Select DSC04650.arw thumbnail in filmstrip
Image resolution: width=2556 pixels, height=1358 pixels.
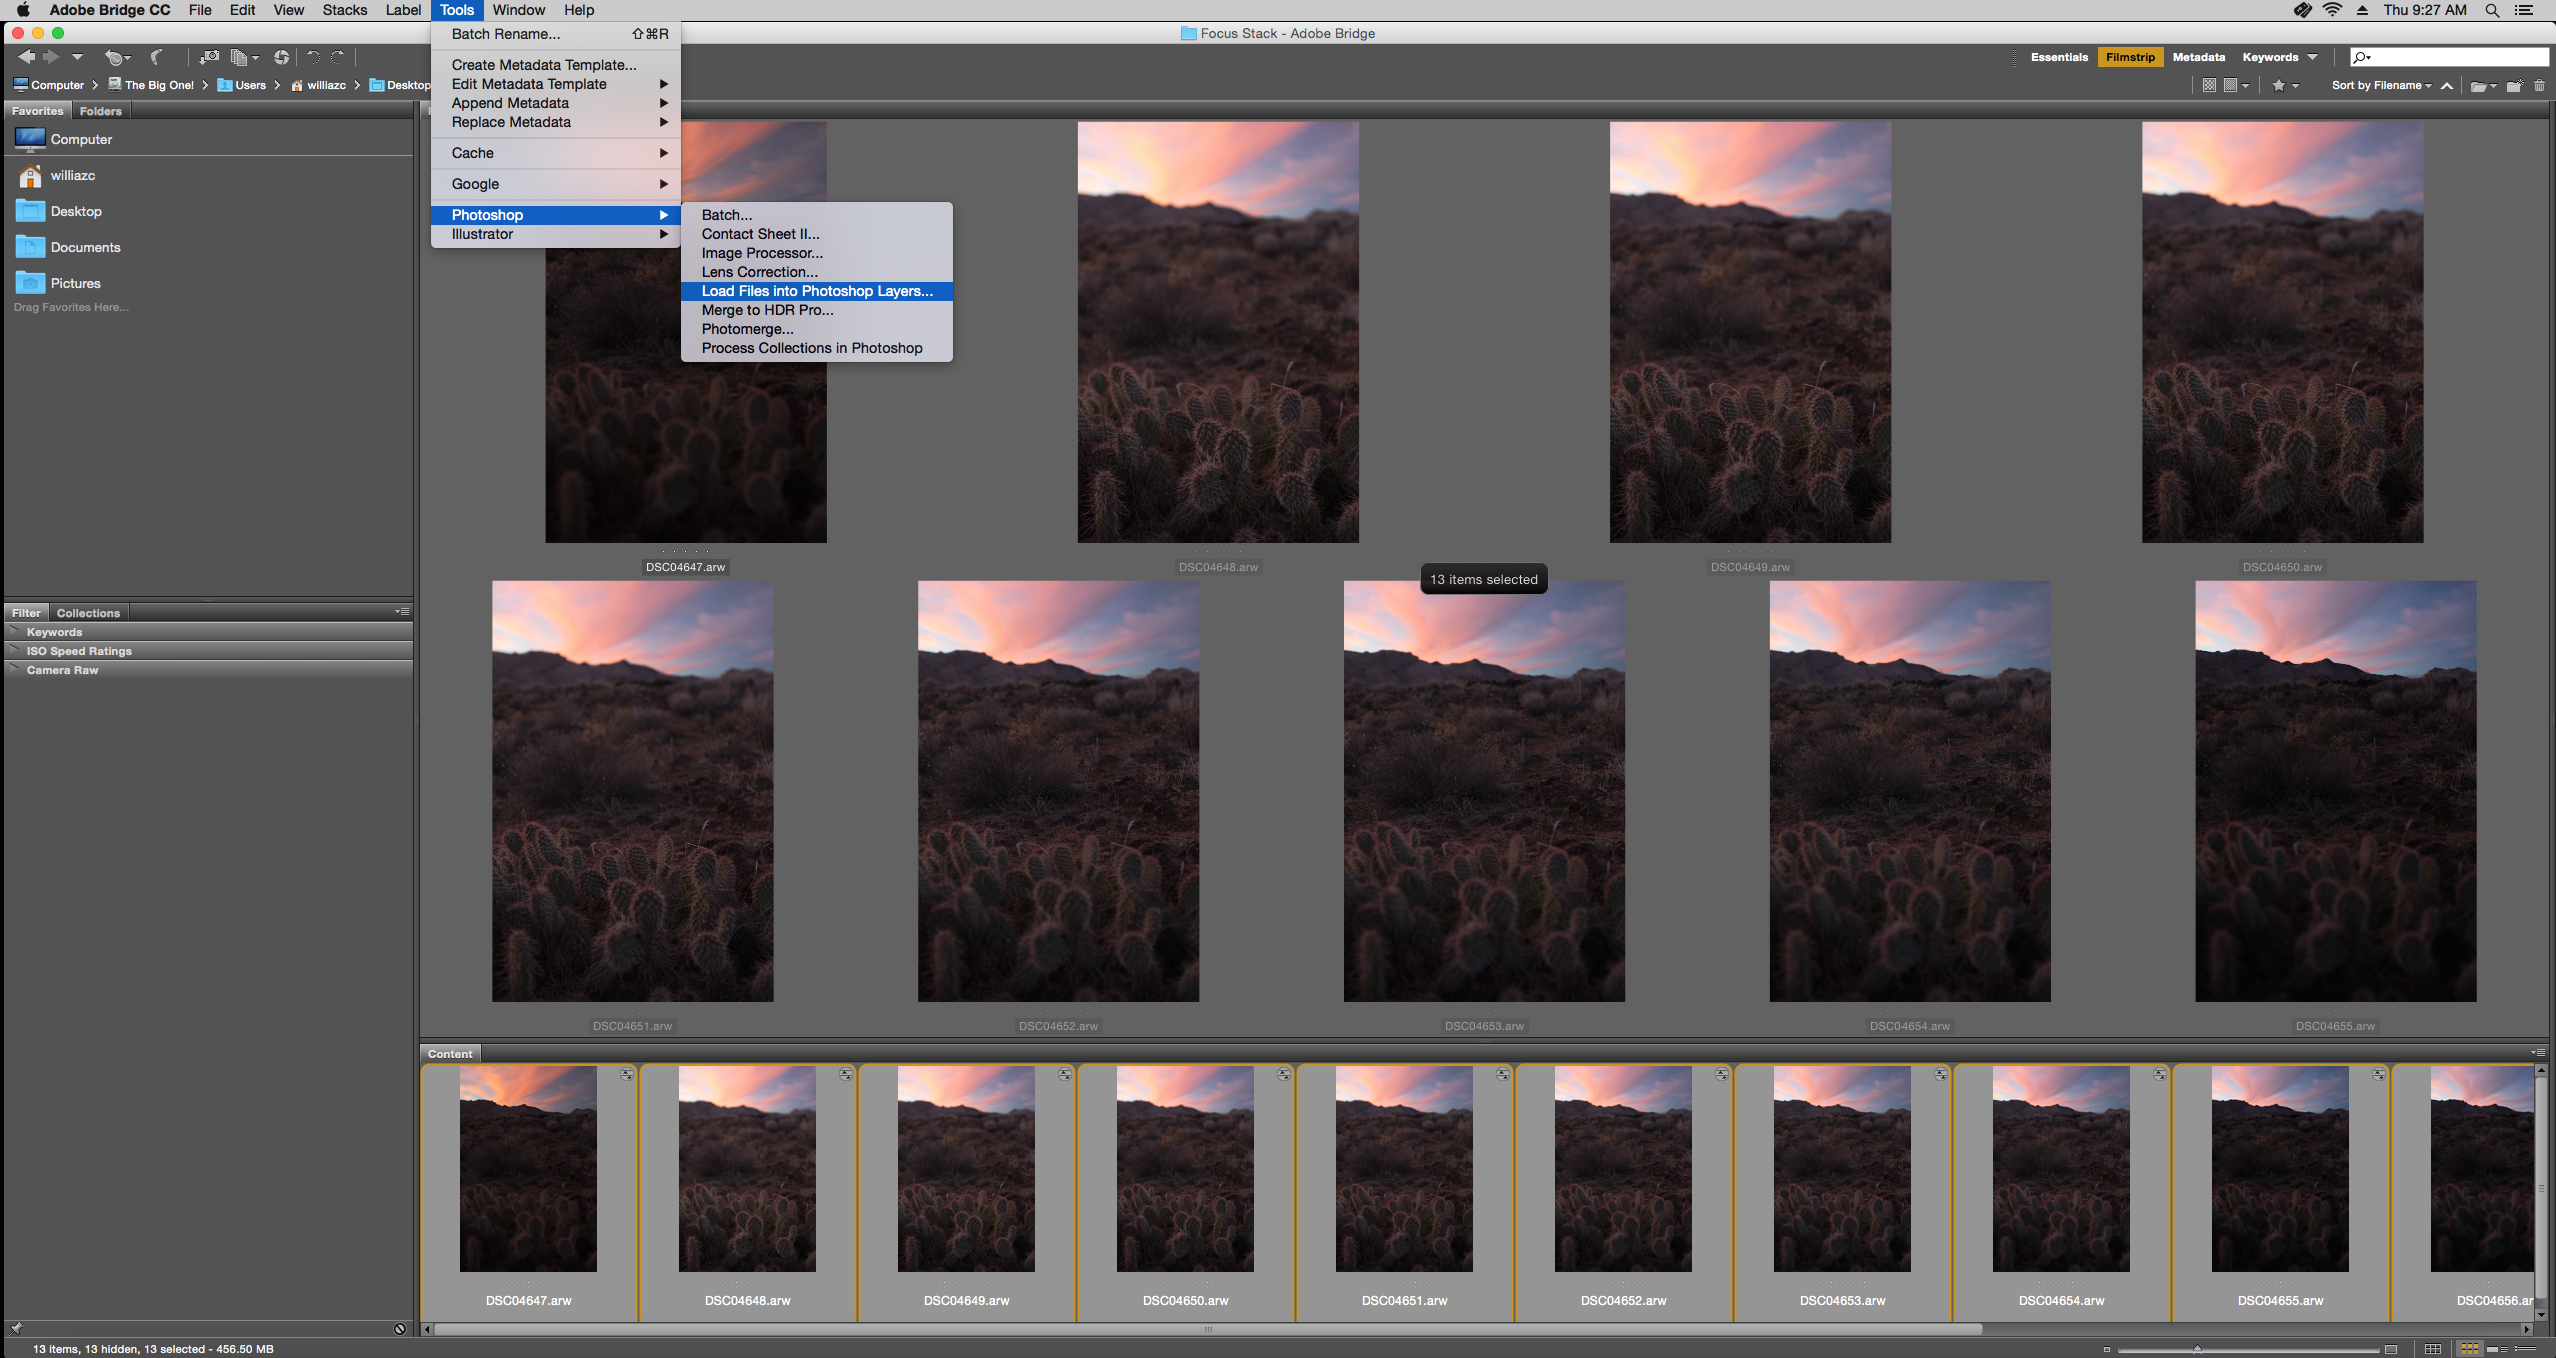1185,1170
